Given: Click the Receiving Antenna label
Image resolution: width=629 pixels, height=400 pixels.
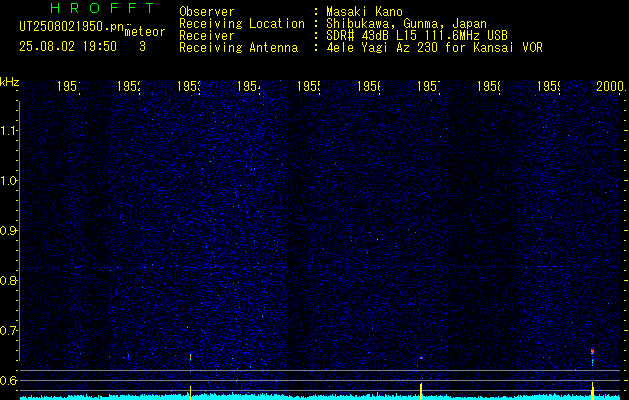Looking at the screenshot, I should [238, 48].
